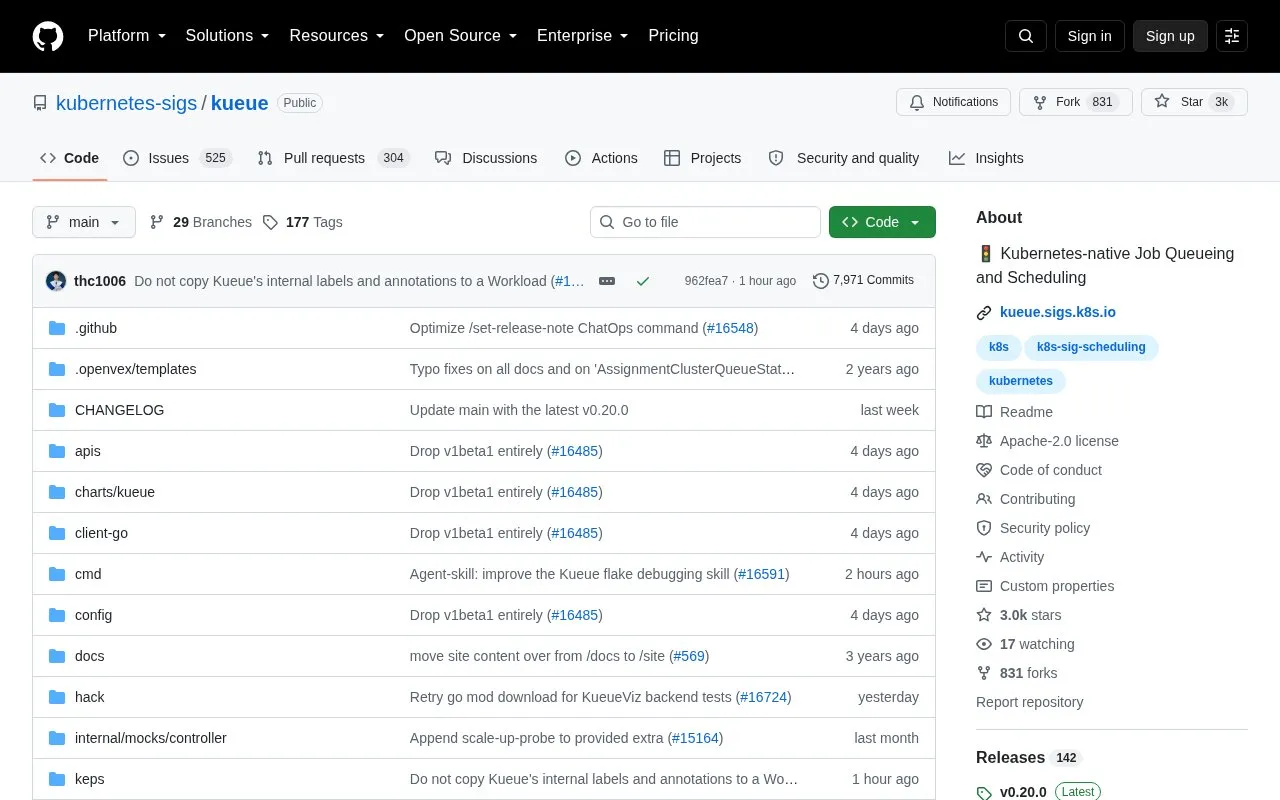Open the Solutions dropdown menu

pos(227,36)
